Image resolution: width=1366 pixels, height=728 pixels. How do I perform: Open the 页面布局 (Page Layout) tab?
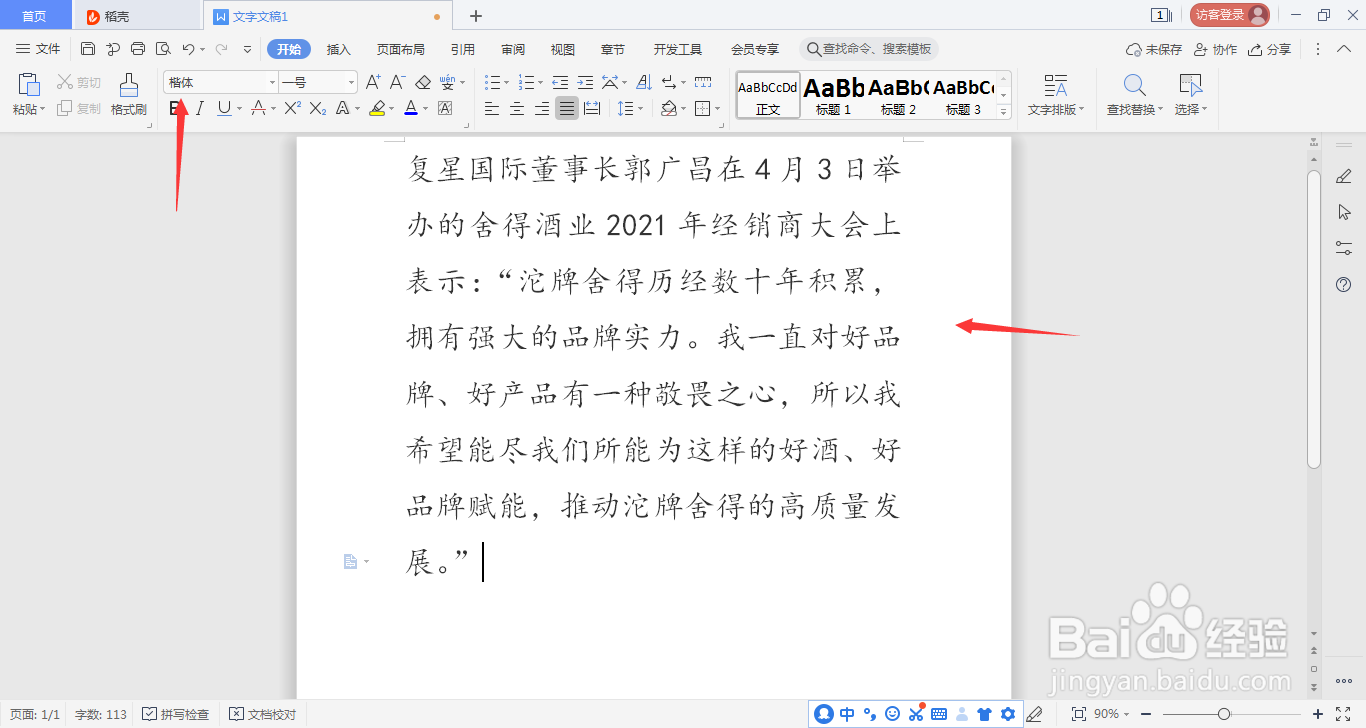pos(400,48)
